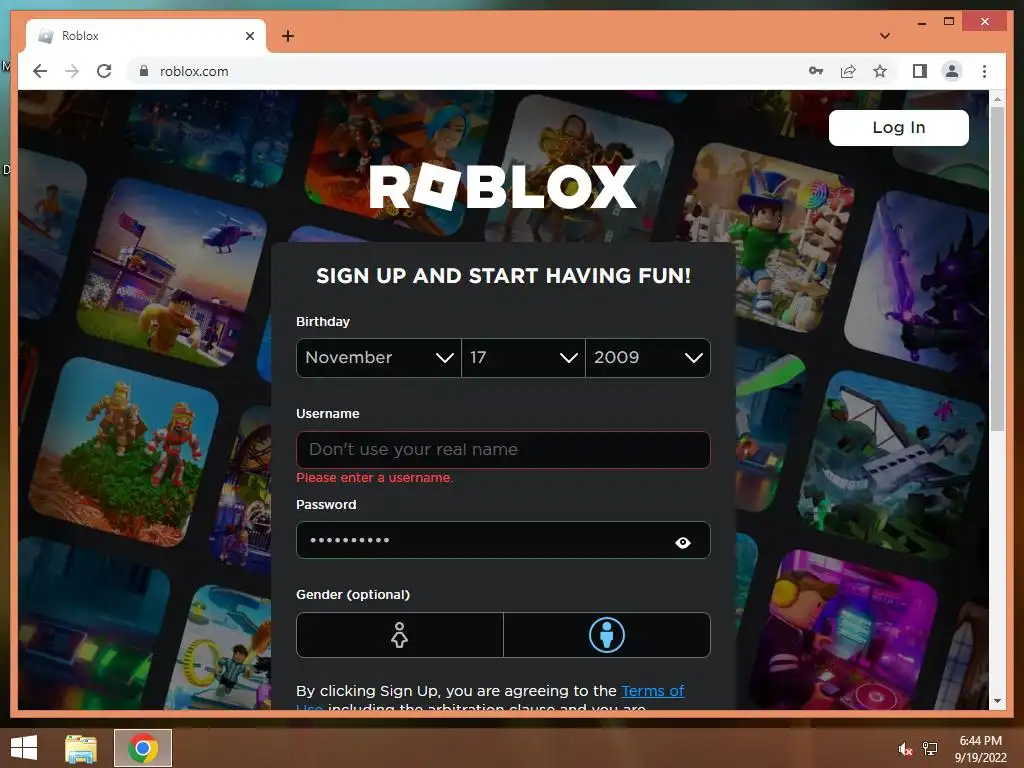Click the Chrome icon in the taskbar
This screenshot has height=768, width=1024.
point(143,748)
